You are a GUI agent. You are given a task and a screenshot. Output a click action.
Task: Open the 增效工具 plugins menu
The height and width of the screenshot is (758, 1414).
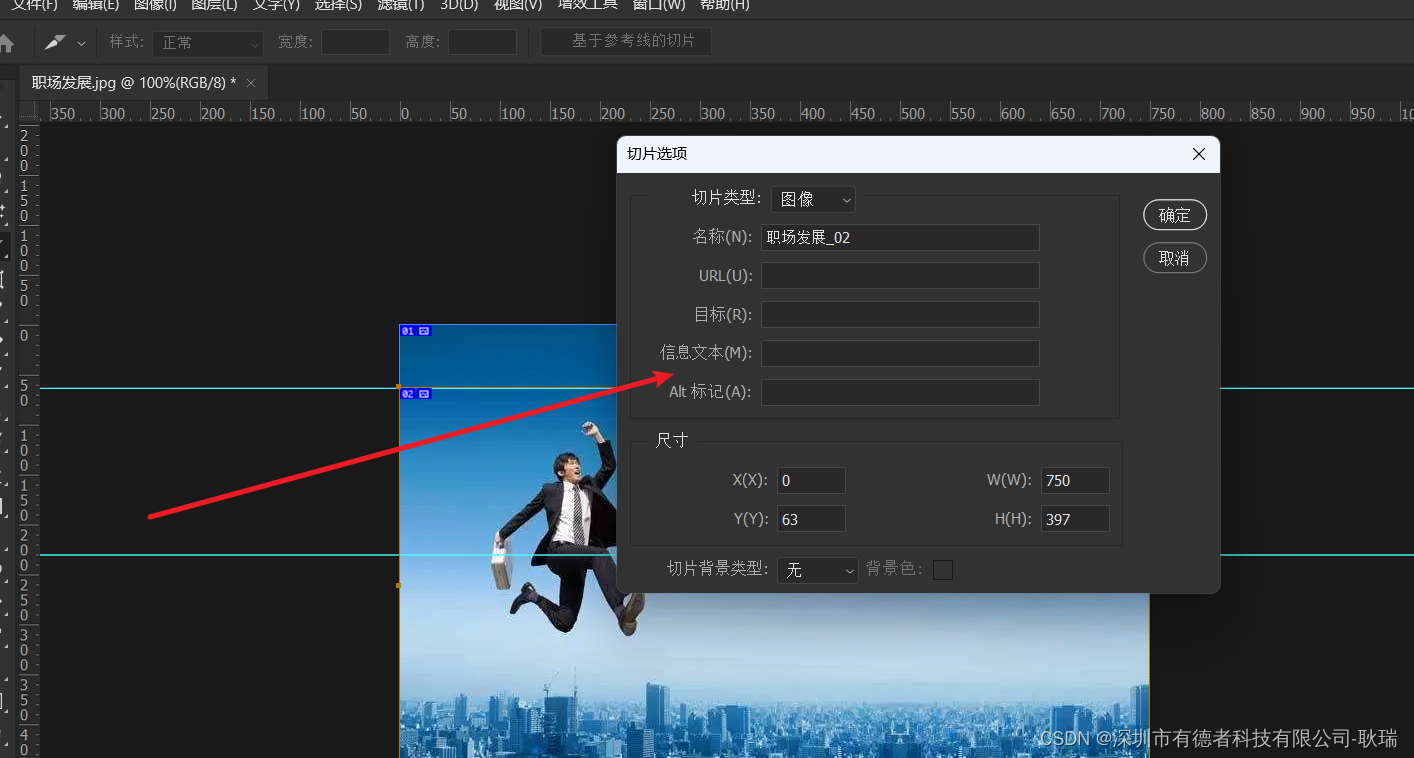pos(588,5)
